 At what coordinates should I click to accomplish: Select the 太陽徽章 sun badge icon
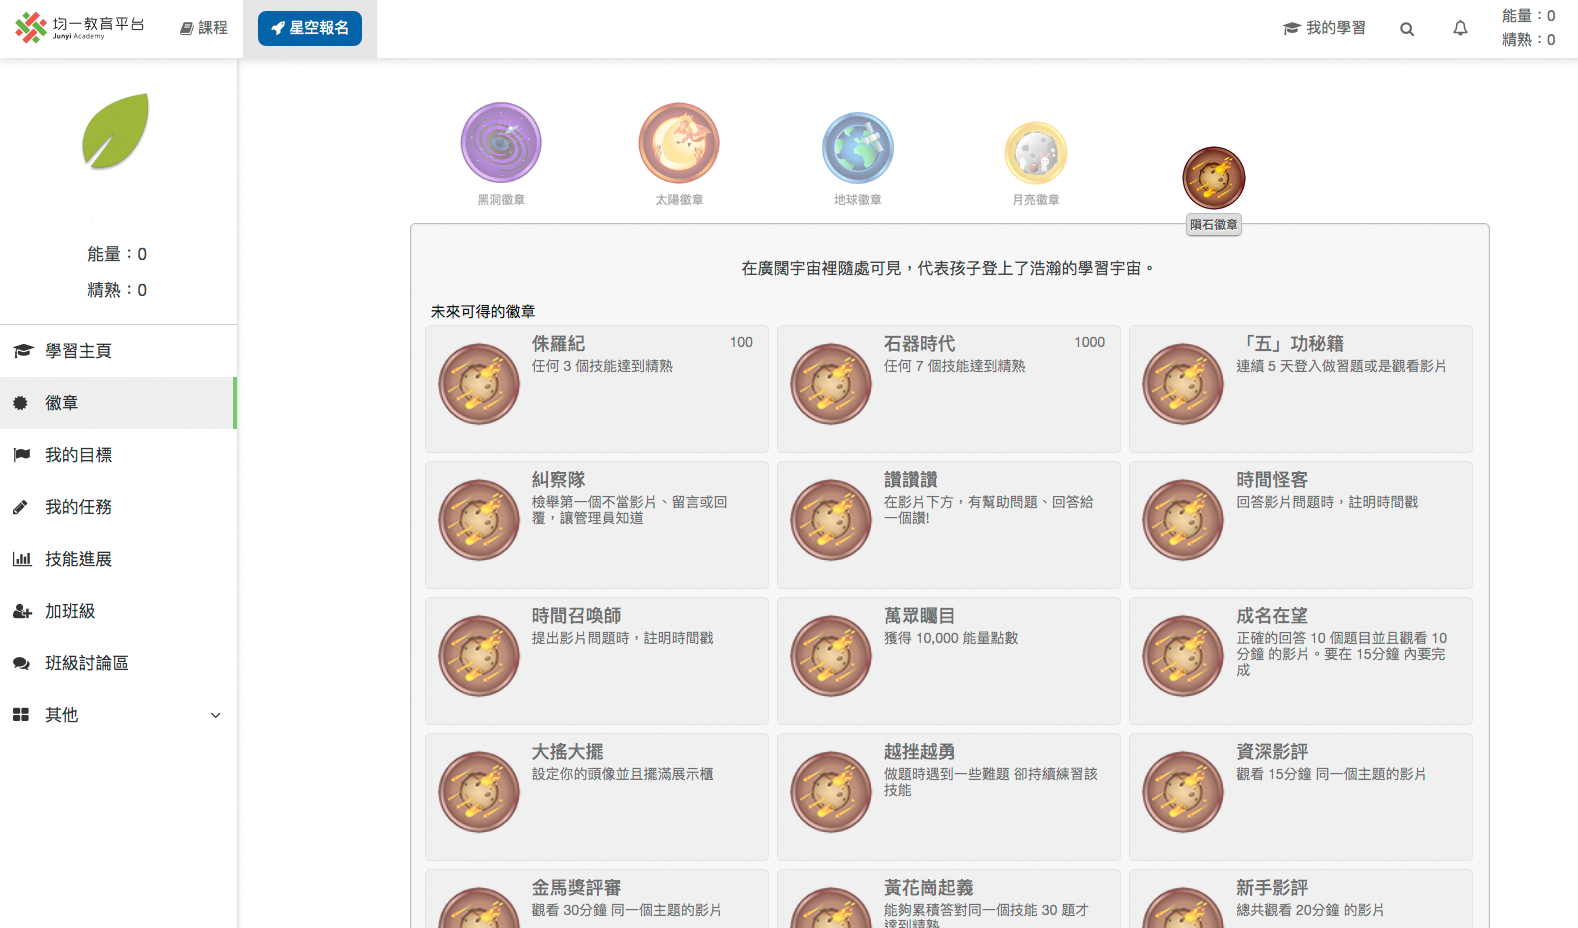679,143
